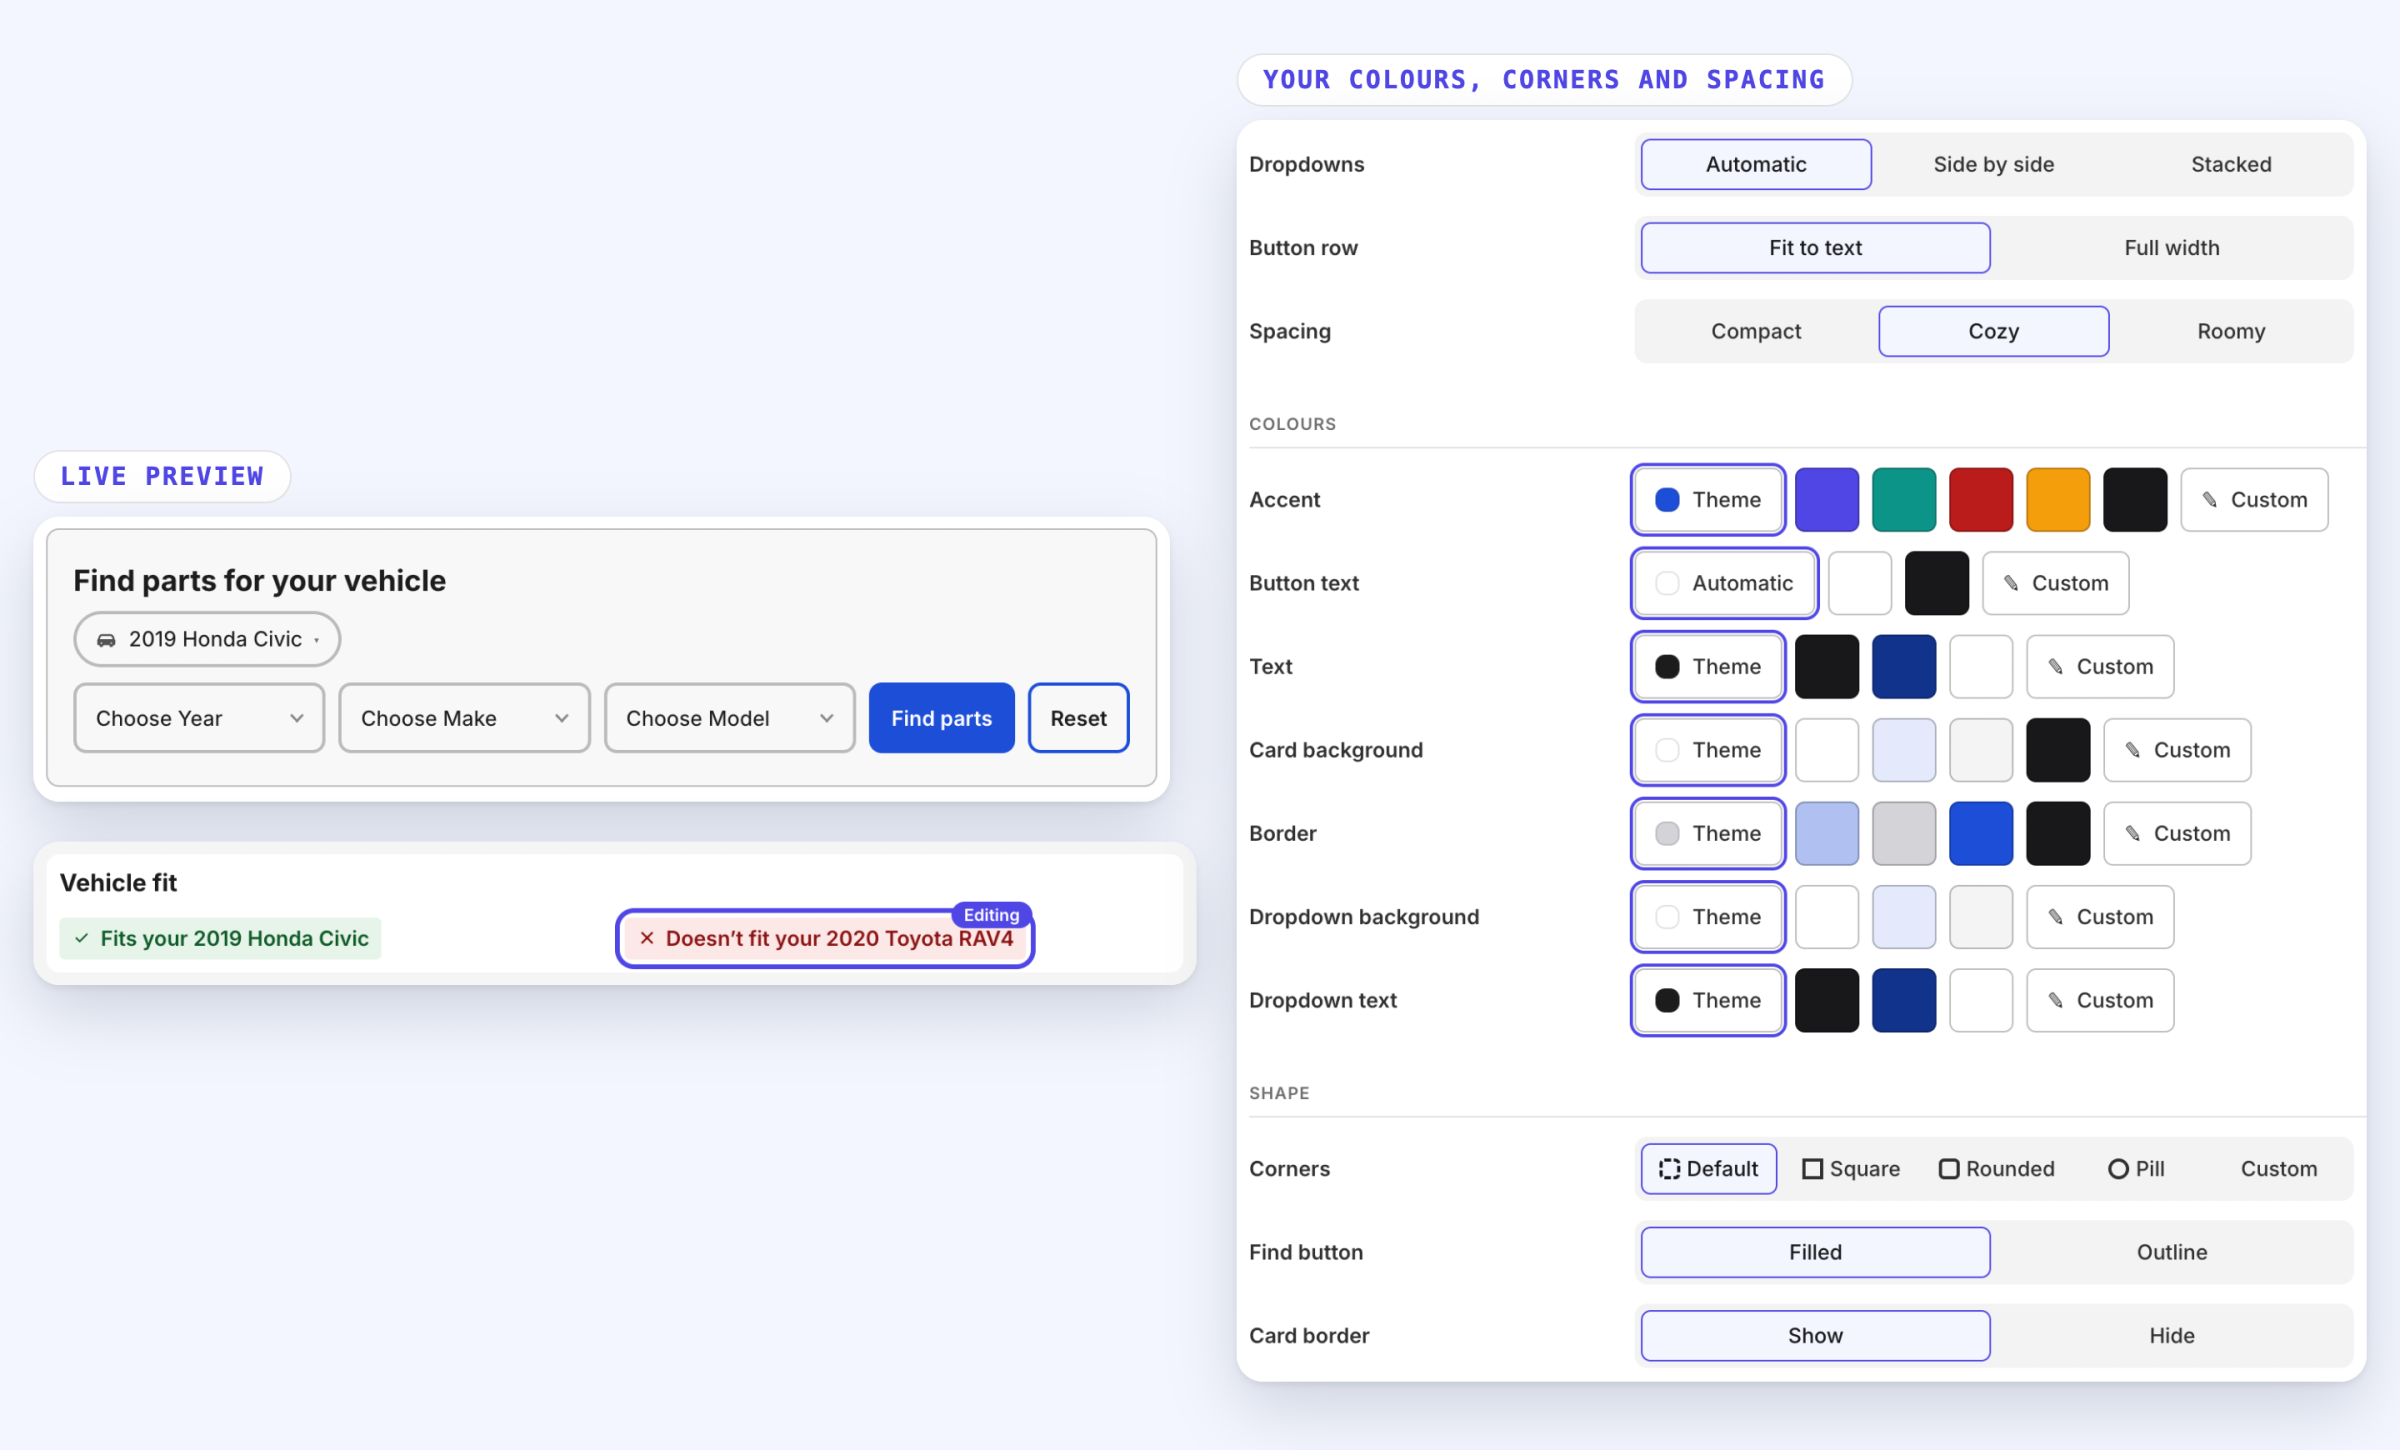Choose Filled Find button style
The height and width of the screenshot is (1450, 2400).
pos(1815,1252)
